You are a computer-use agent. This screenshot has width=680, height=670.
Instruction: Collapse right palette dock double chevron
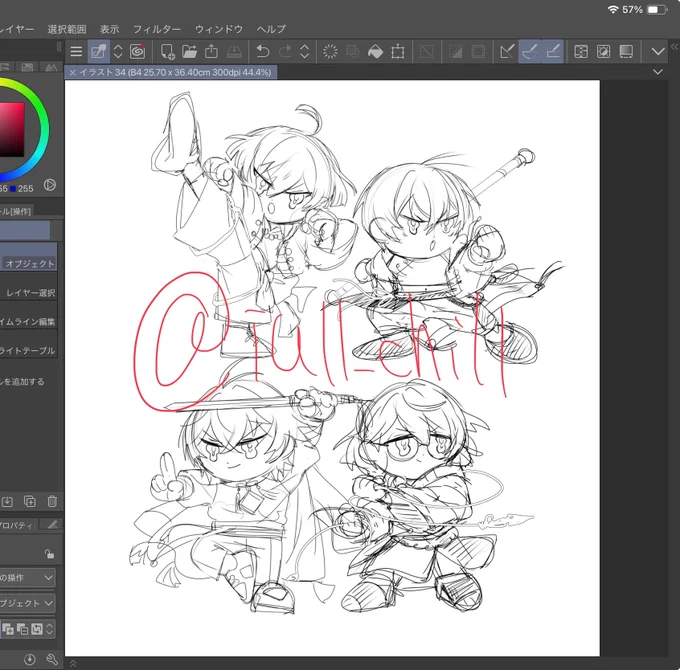click(x=674, y=46)
